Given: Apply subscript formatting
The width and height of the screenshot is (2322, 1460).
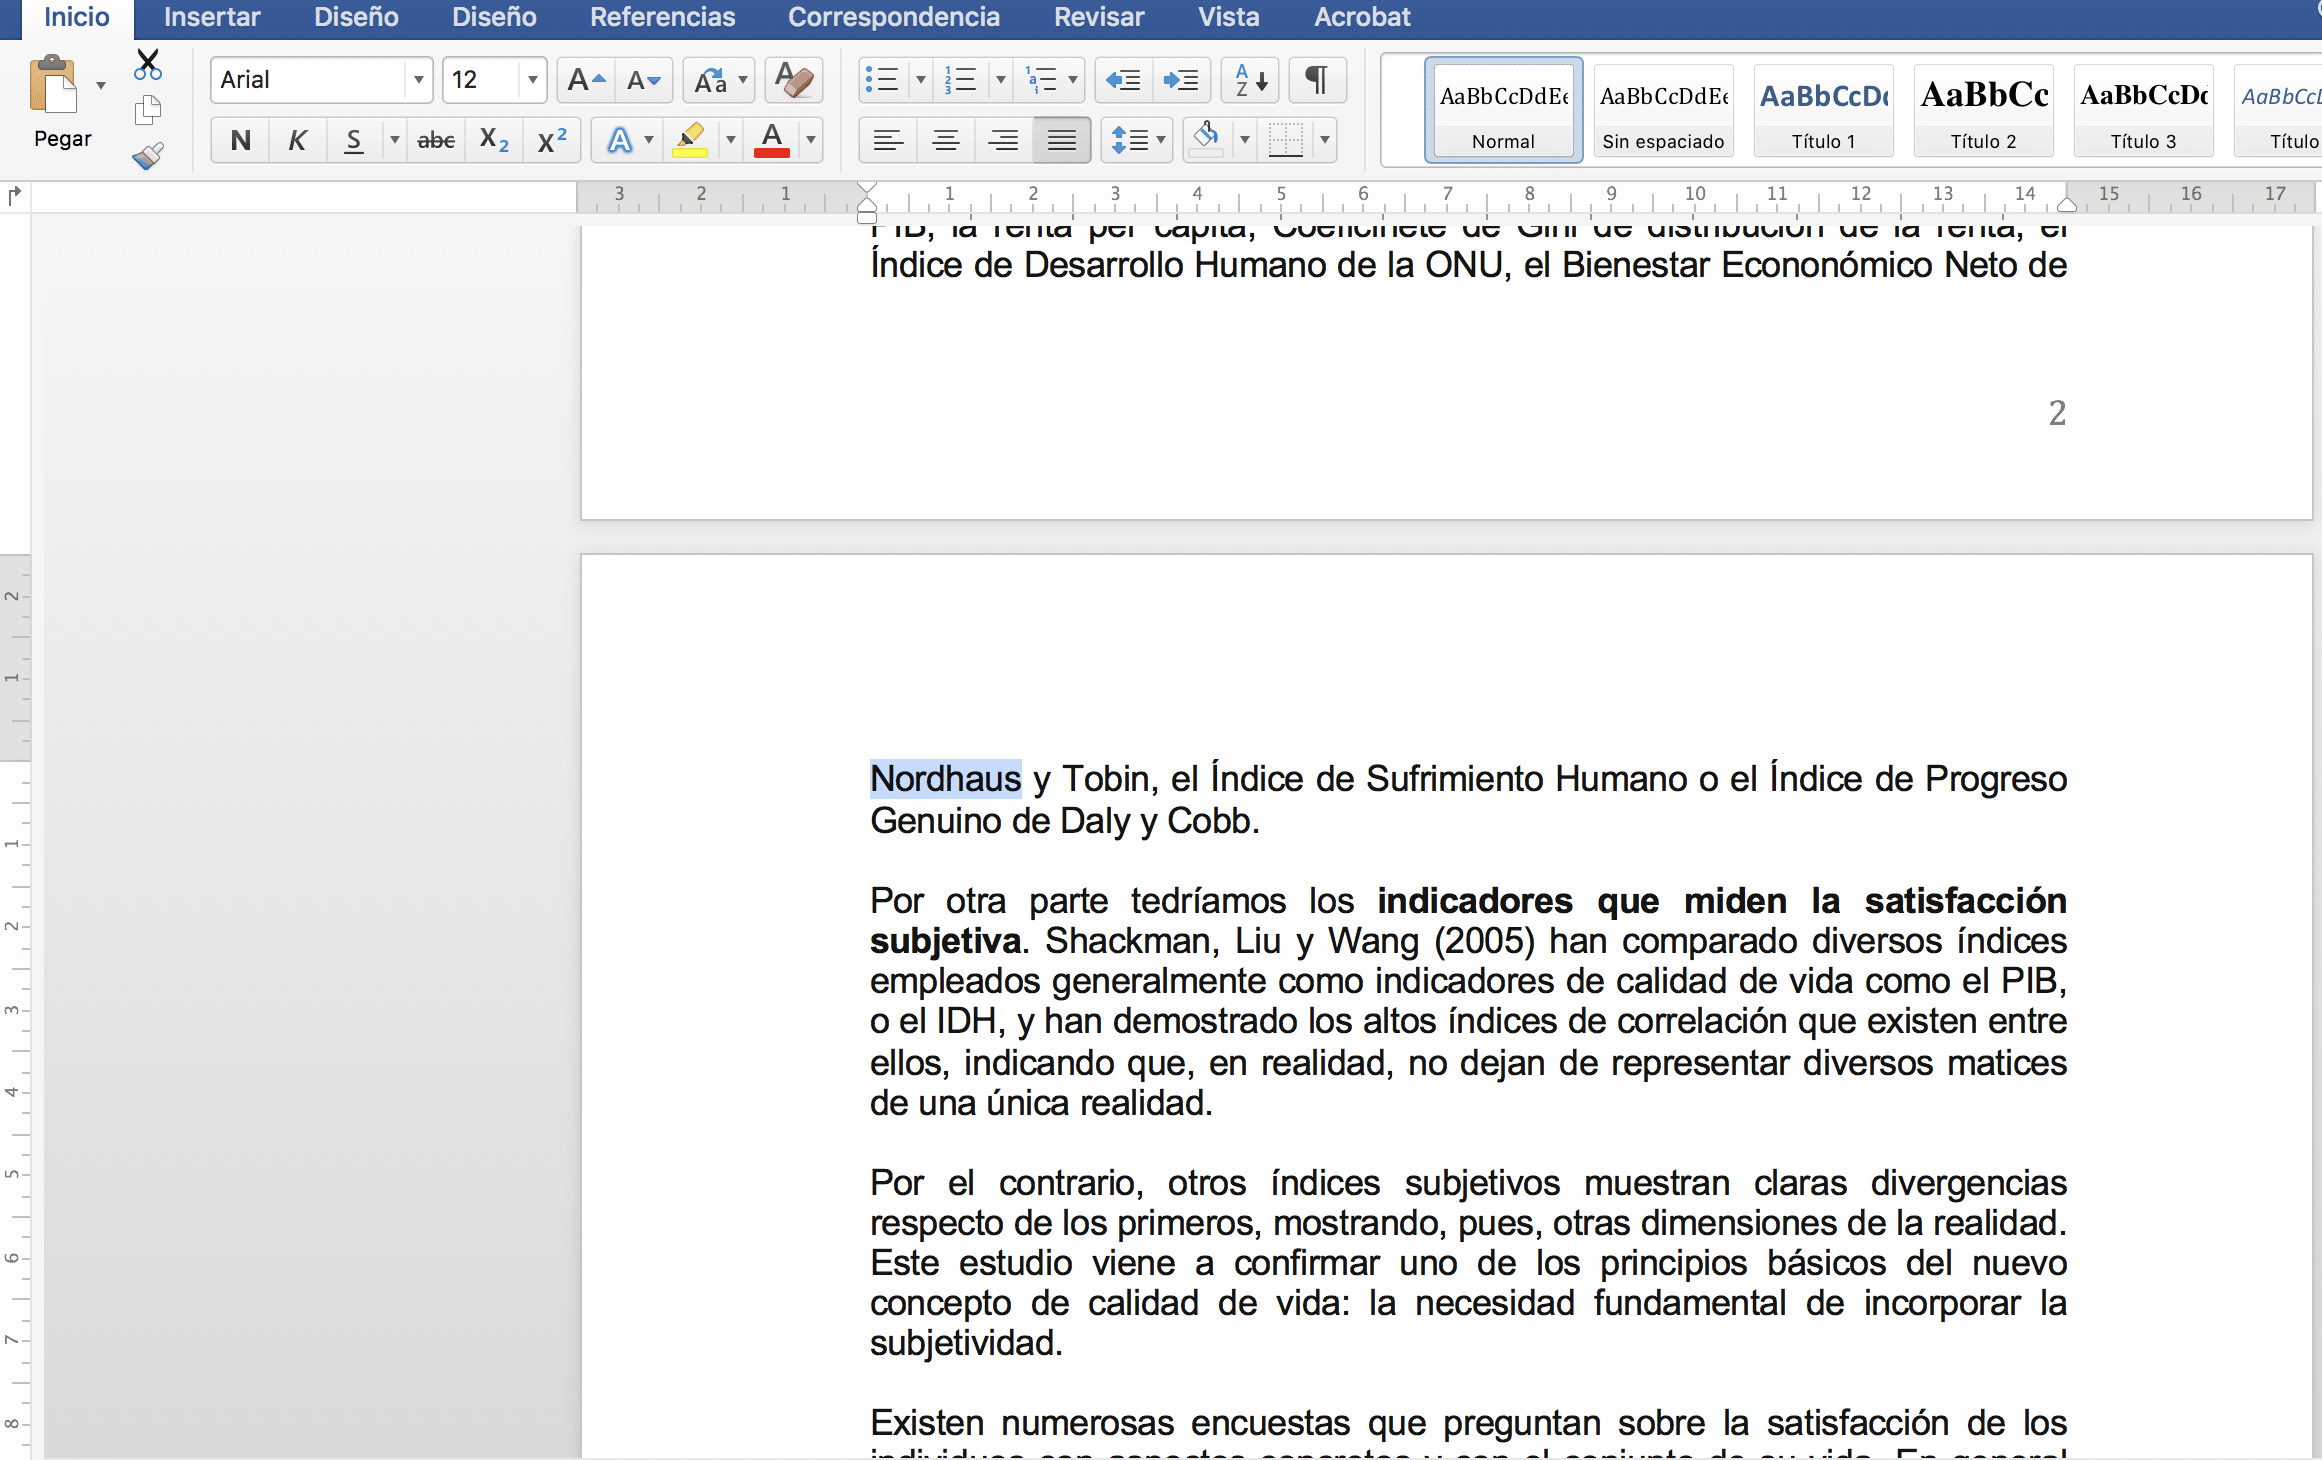Looking at the screenshot, I should [494, 140].
